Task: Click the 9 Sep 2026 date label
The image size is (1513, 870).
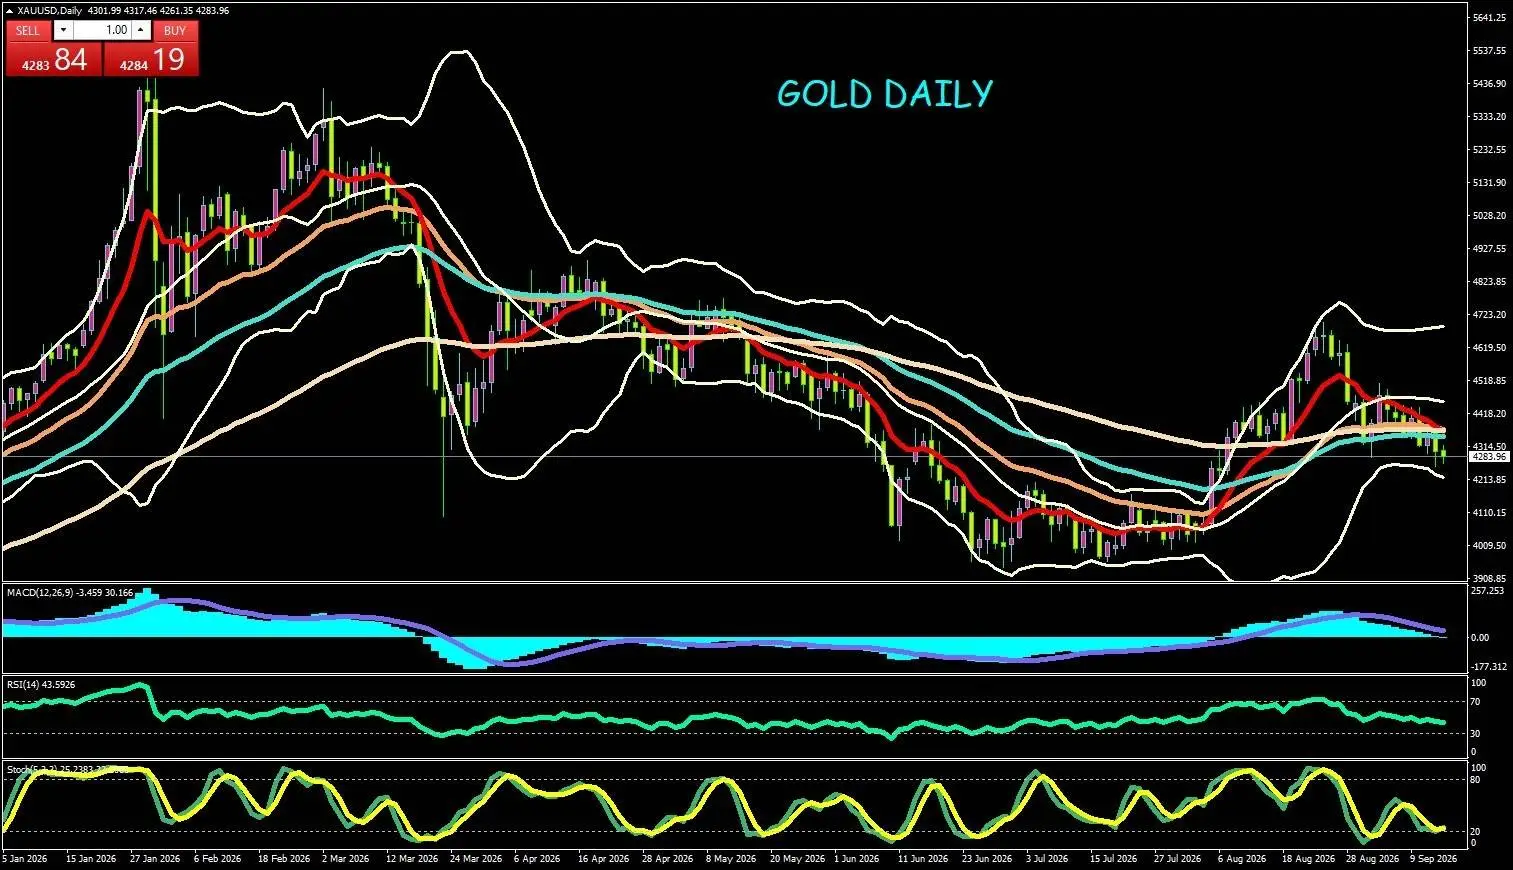Action: click(x=1433, y=859)
